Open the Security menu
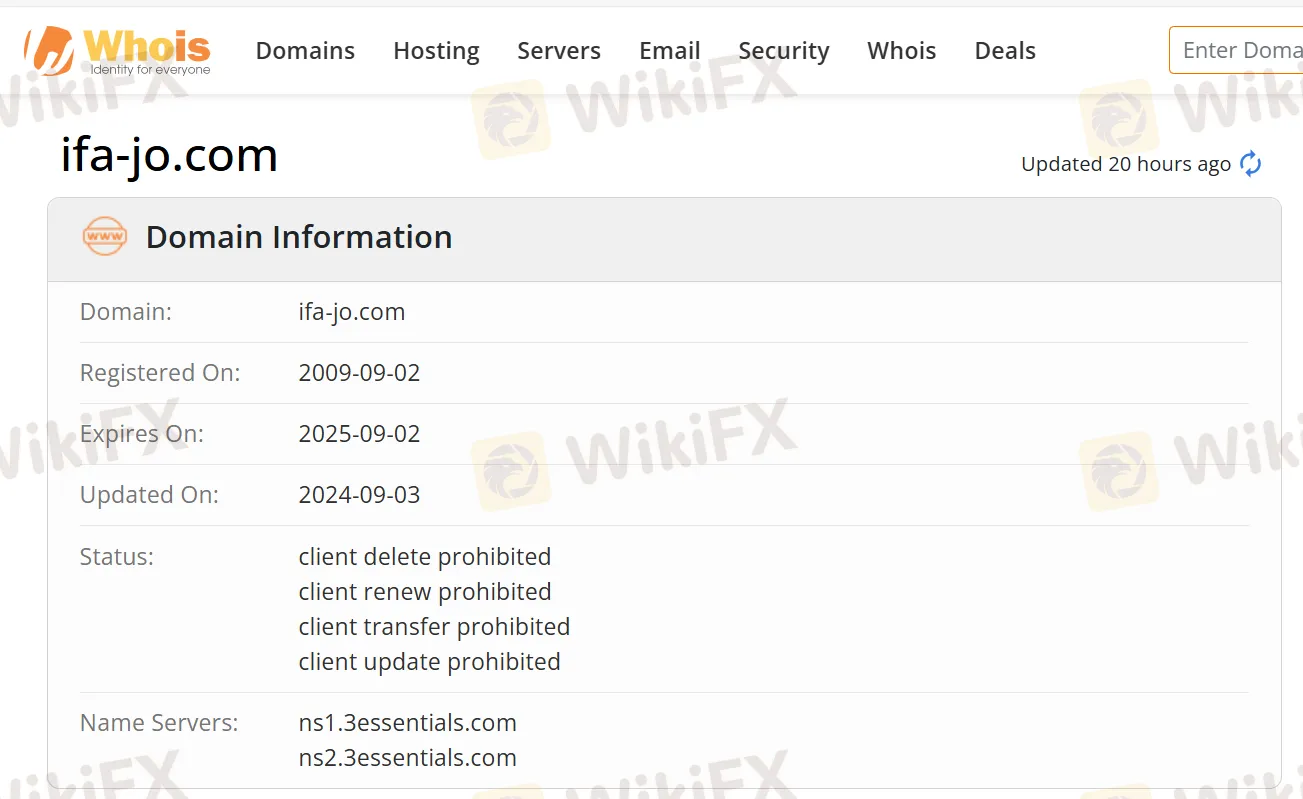Image resolution: width=1303 pixels, height=799 pixels. 784,51
